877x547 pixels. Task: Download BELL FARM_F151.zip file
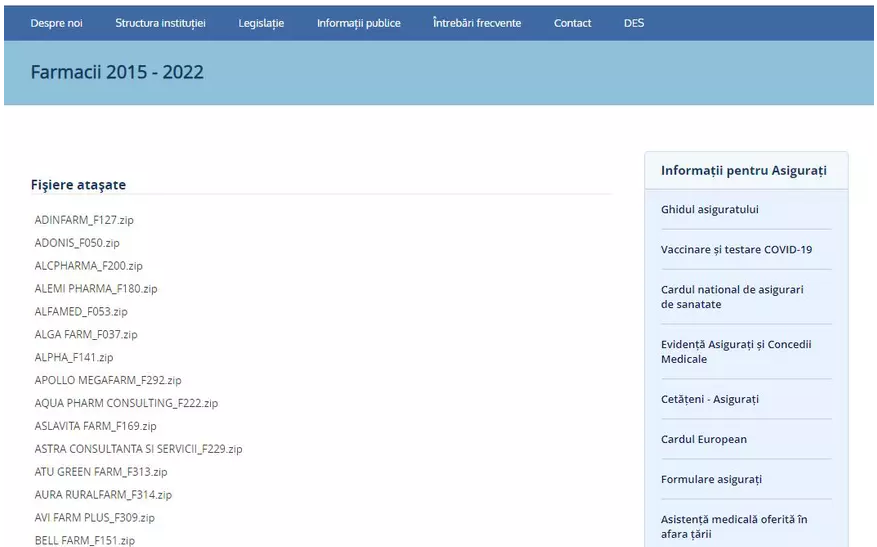click(84, 540)
